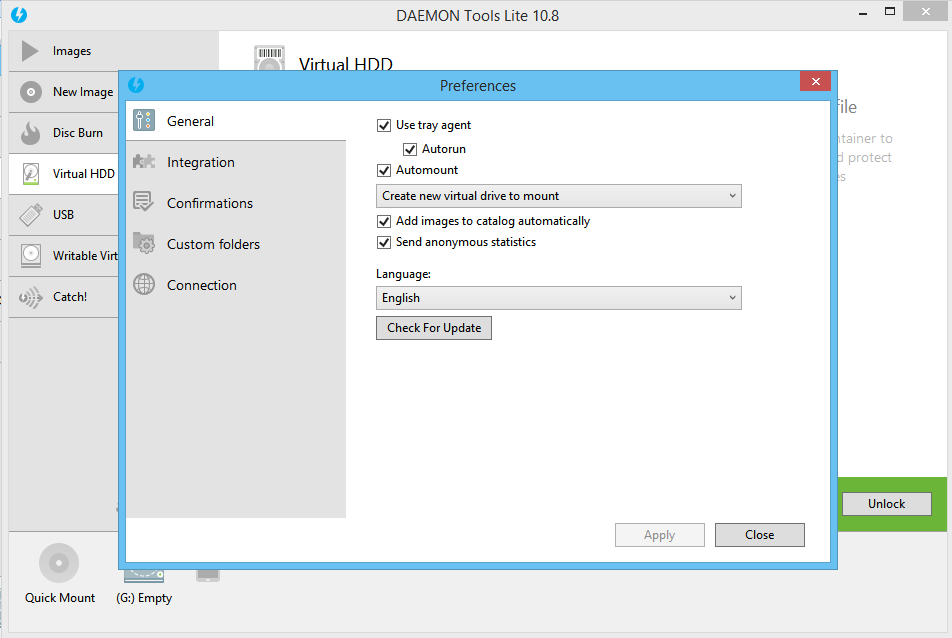The image size is (952, 638).
Task: Disable the Use tray agent checkbox
Action: [x=384, y=126]
